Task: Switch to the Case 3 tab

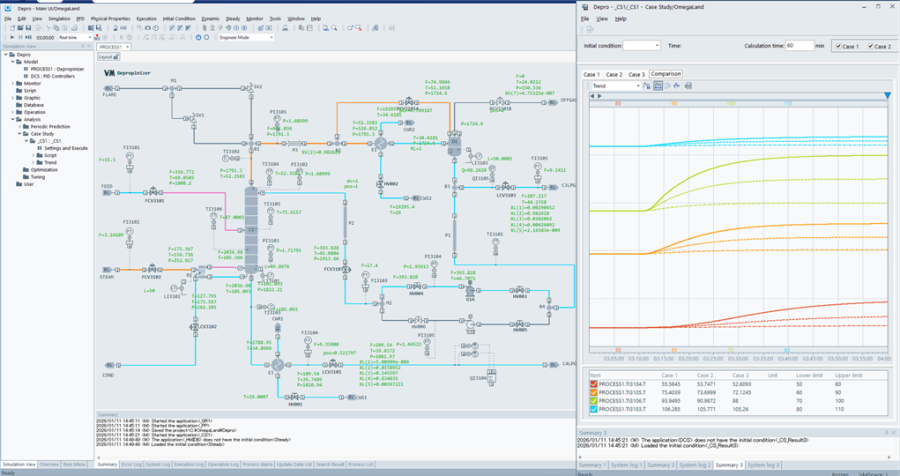Action: coord(636,74)
